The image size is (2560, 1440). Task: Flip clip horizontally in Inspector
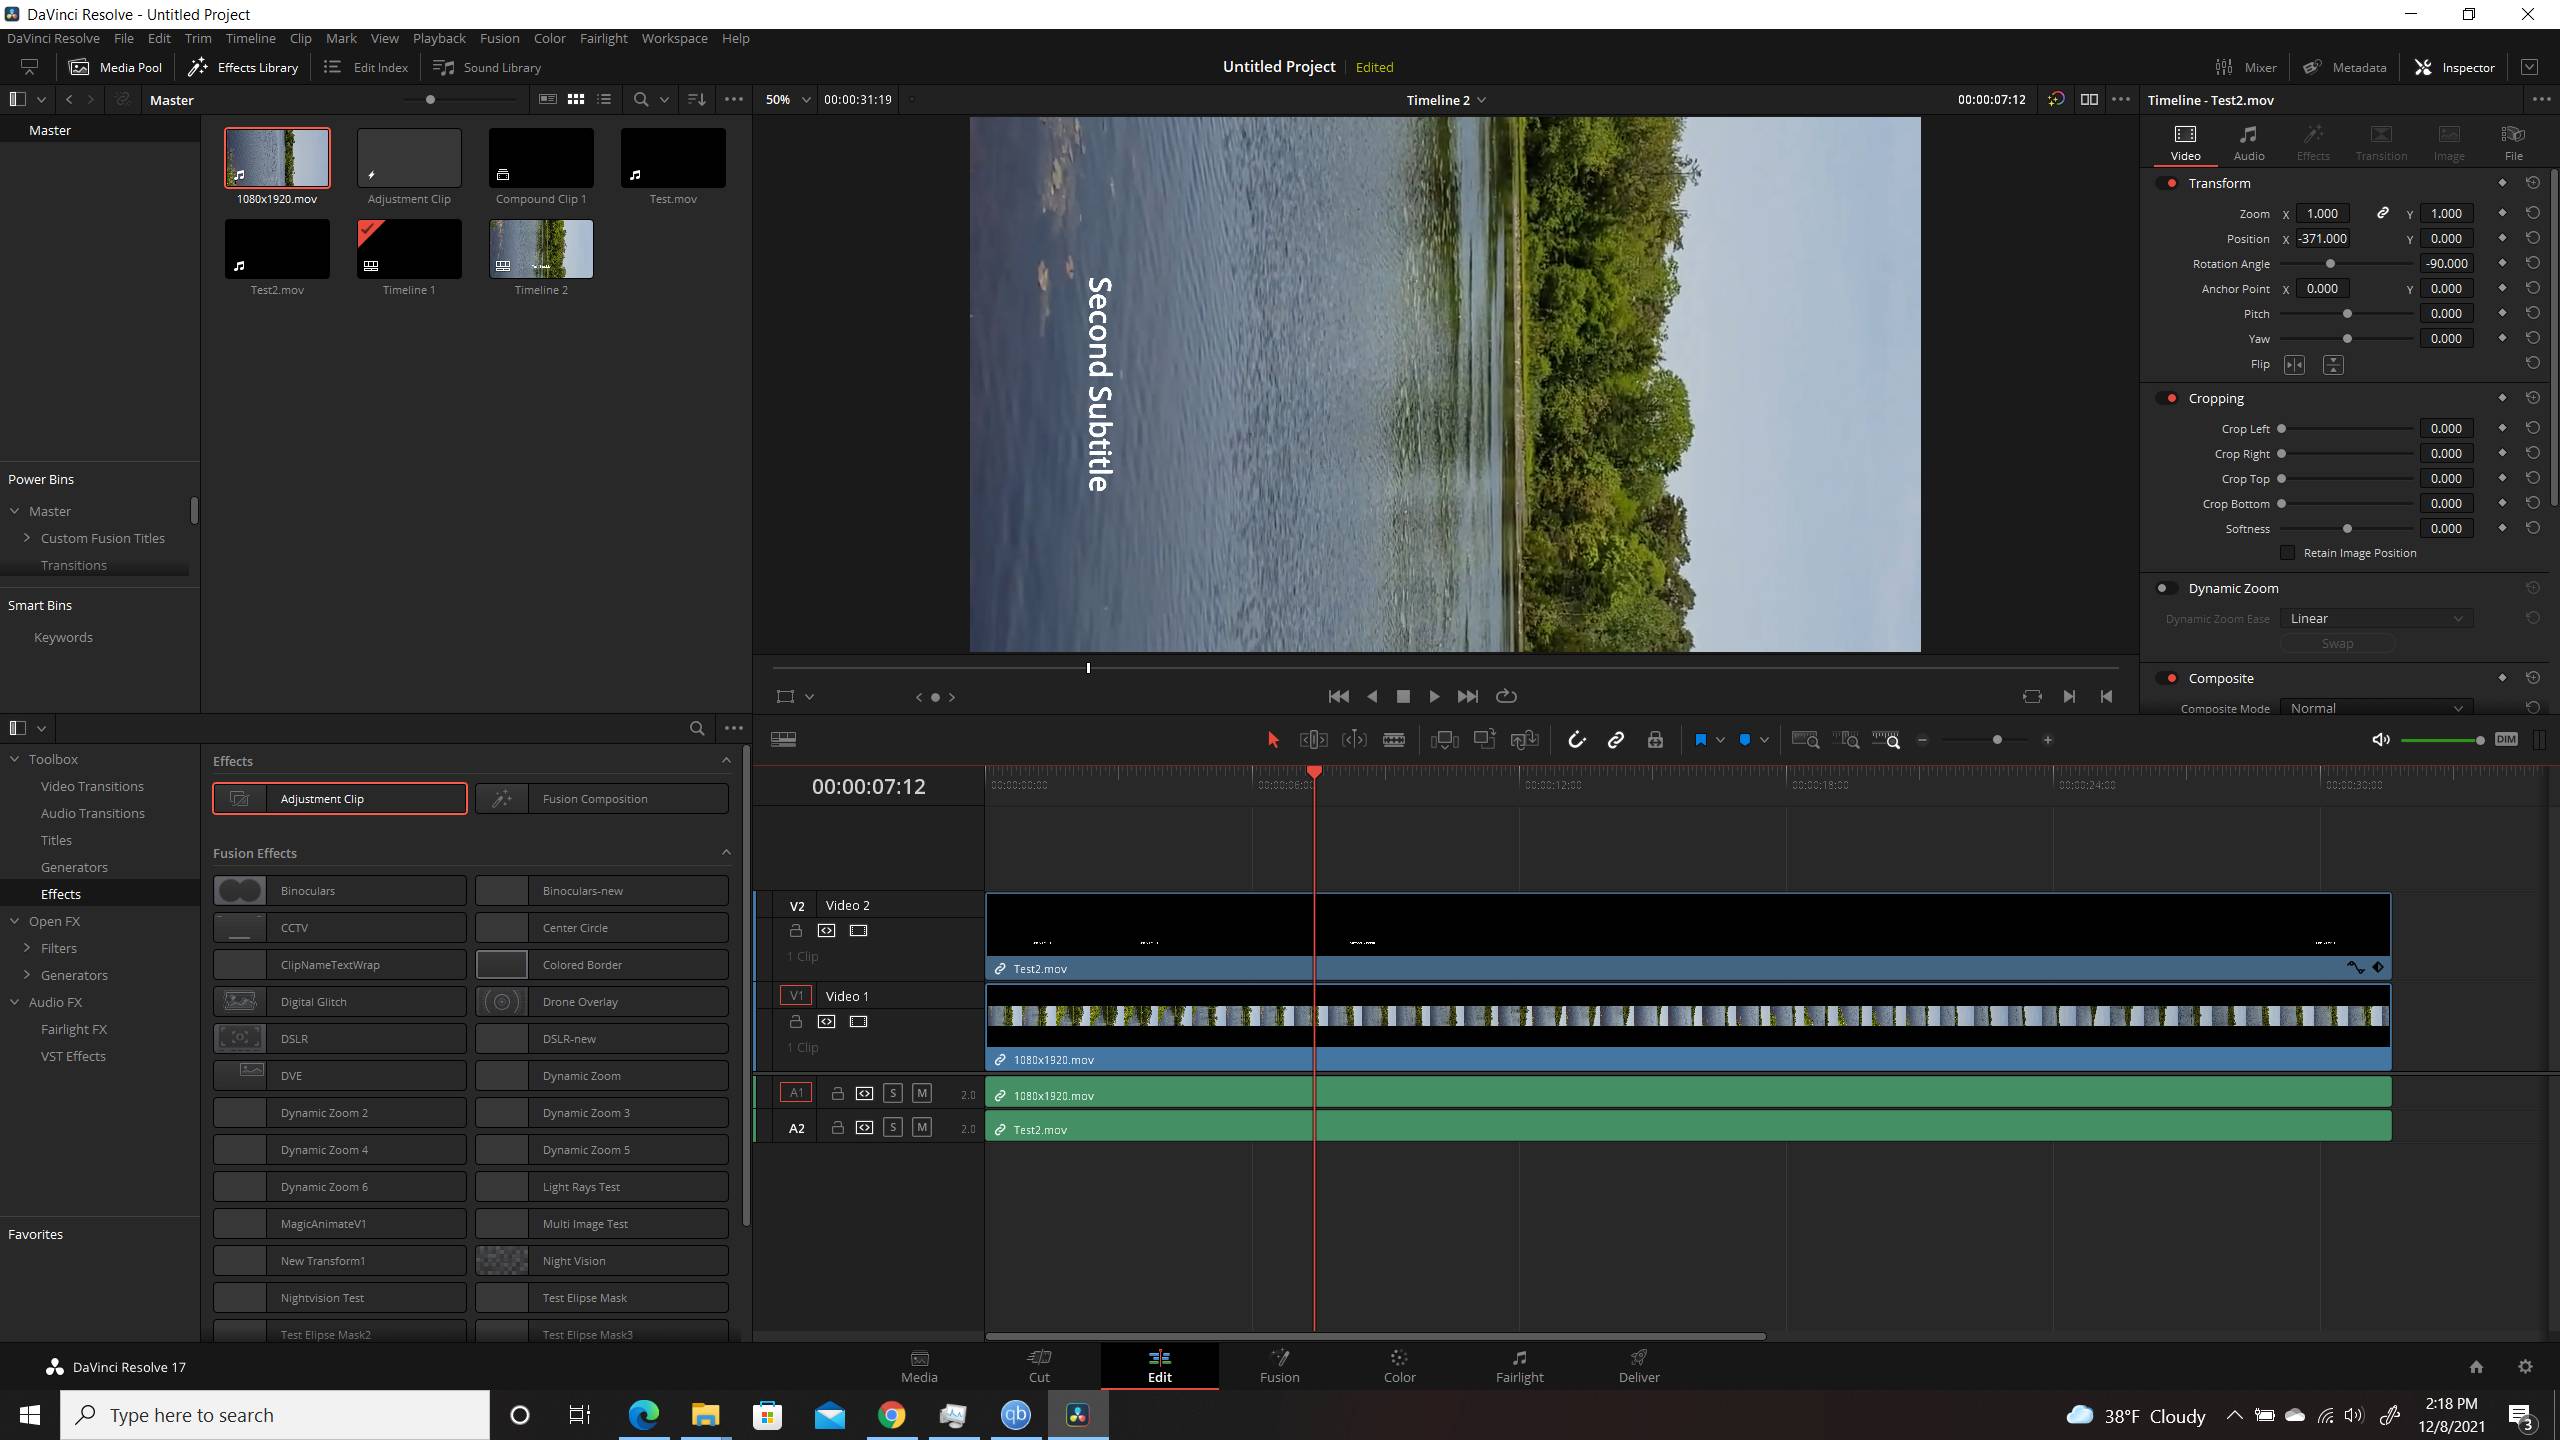[2294, 365]
